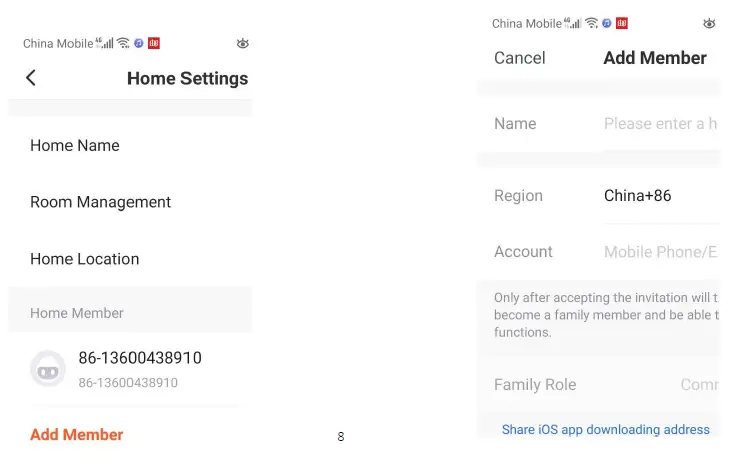Tap eye comfort icon above Add Member title
749x468 pixels.
click(x=709, y=23)
